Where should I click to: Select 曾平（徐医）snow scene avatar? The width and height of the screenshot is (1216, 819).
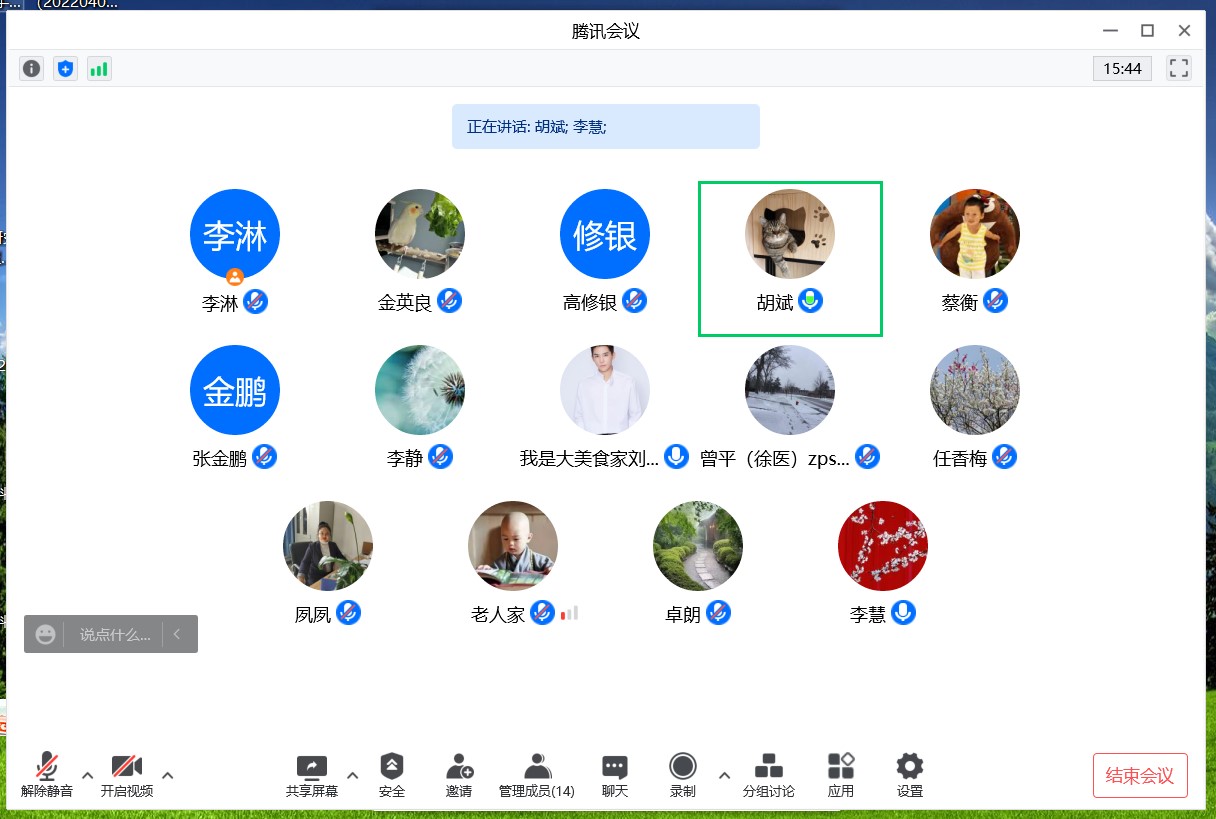coord(790,390)
